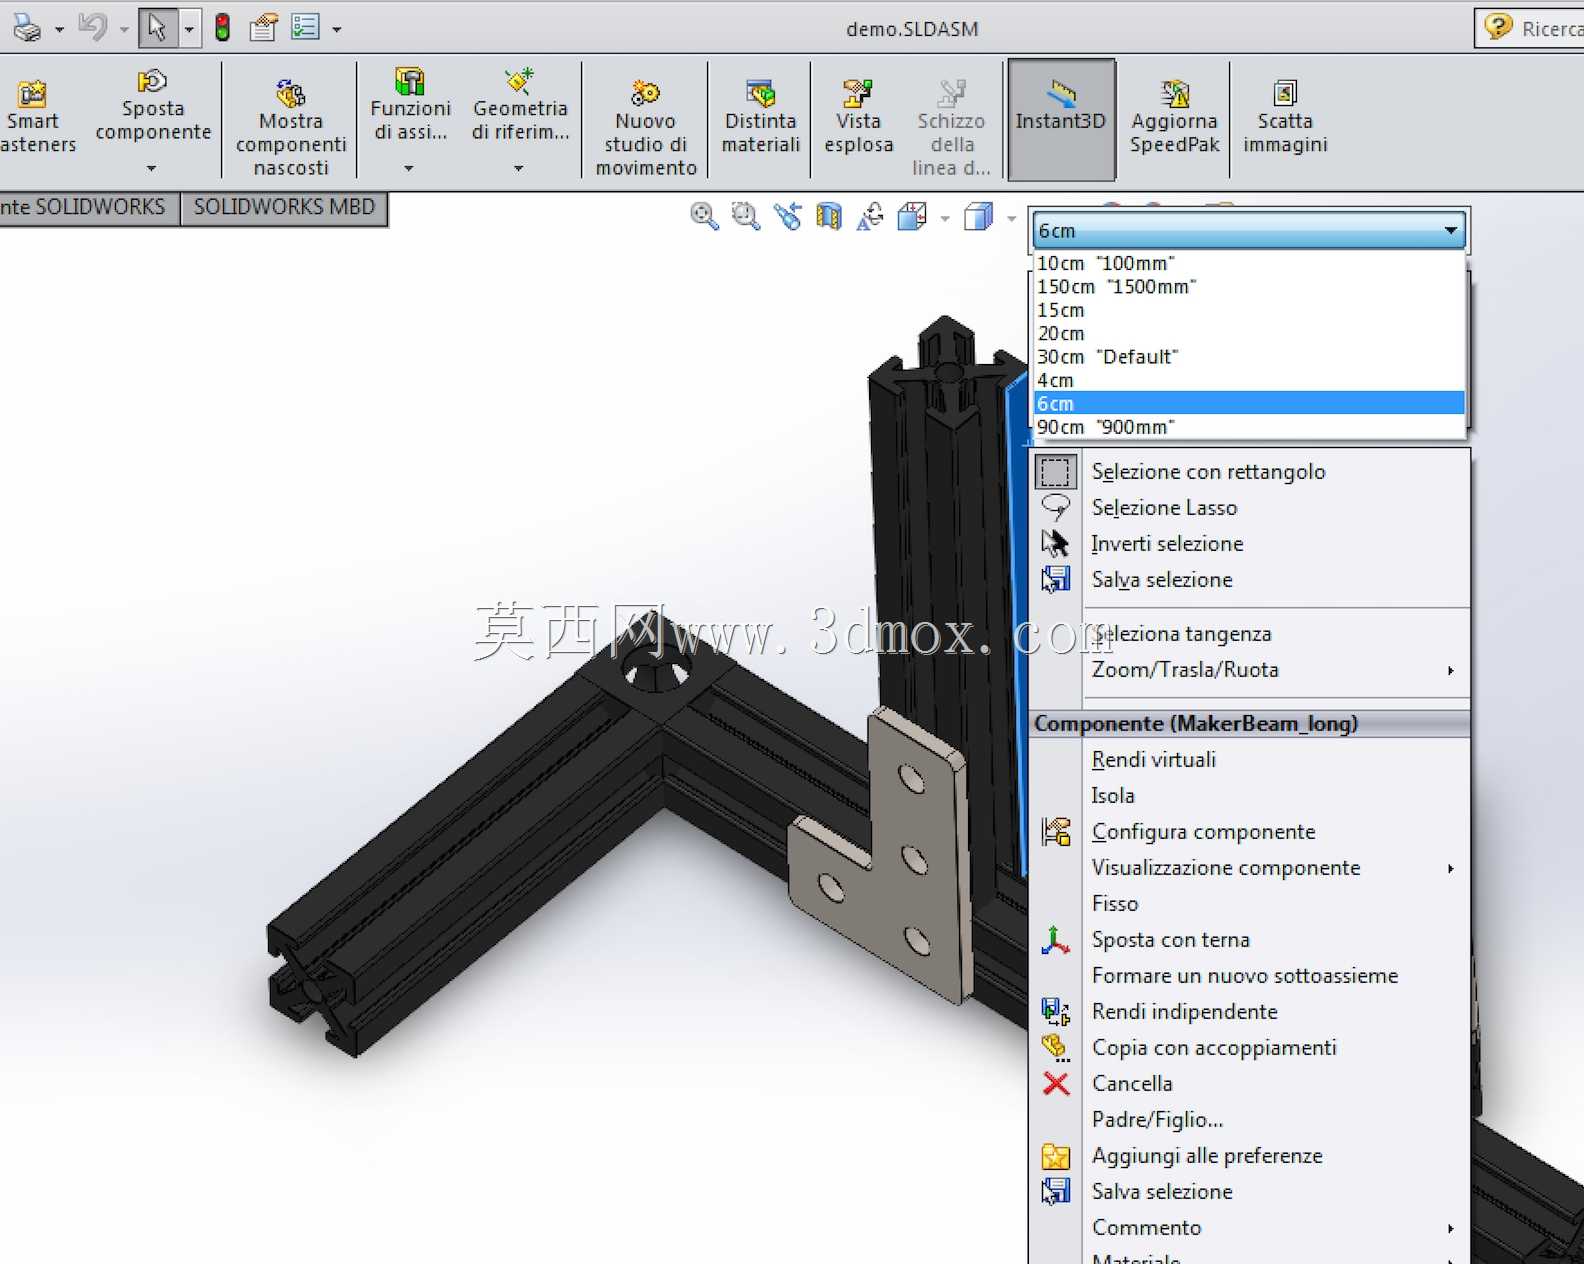Image resolution: width=1584 pixels, height=1264 pixels.
Task: Activate the Select cursor tool
Action: tap(157, 27)
